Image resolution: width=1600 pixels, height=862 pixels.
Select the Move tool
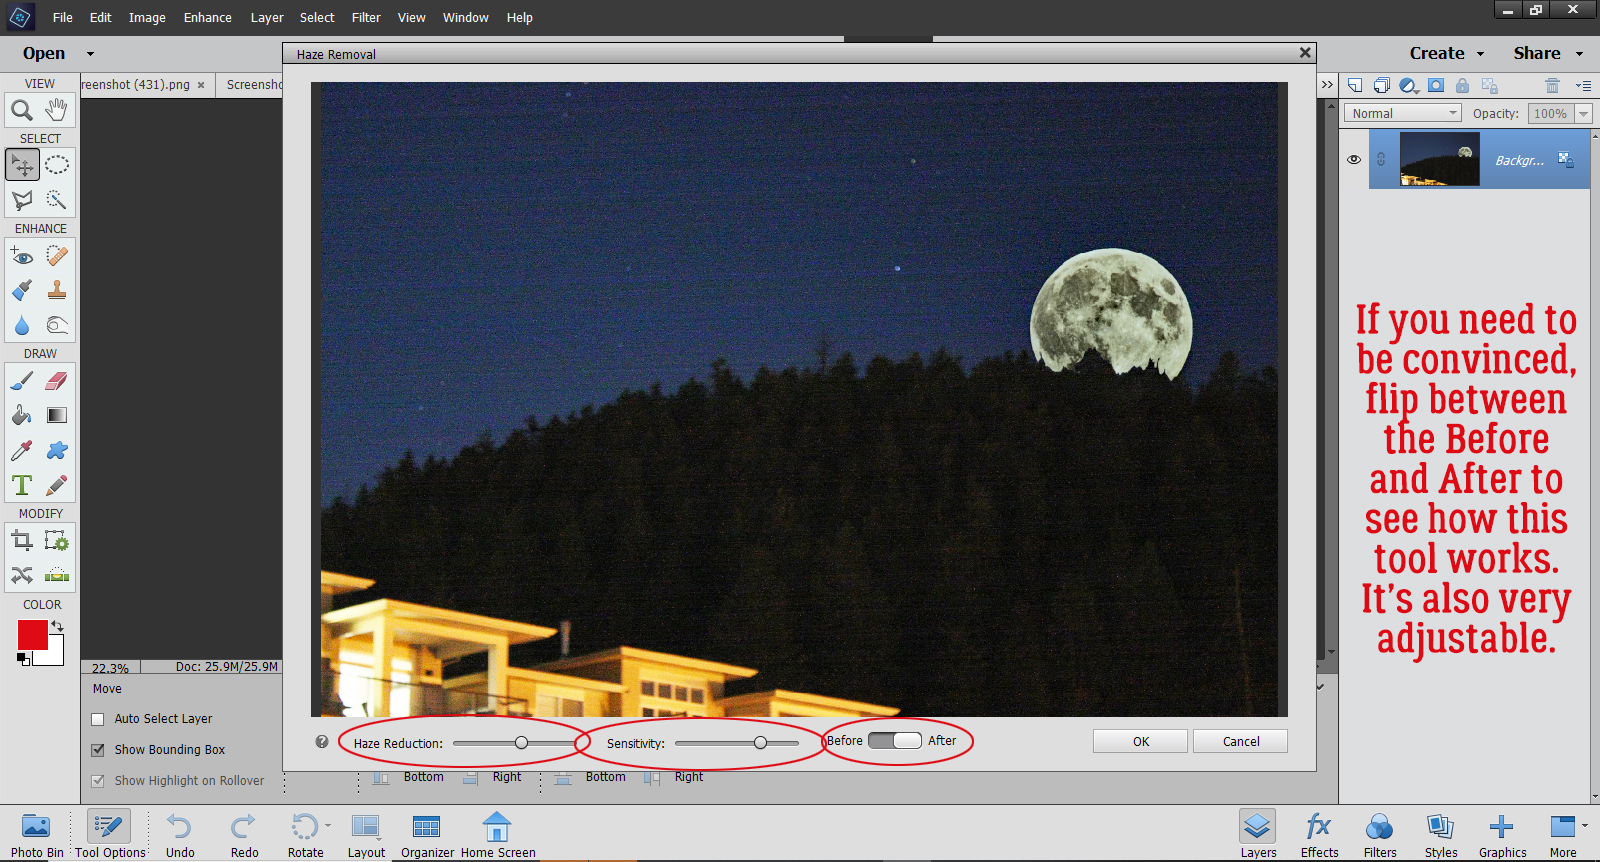pos(22,165)
